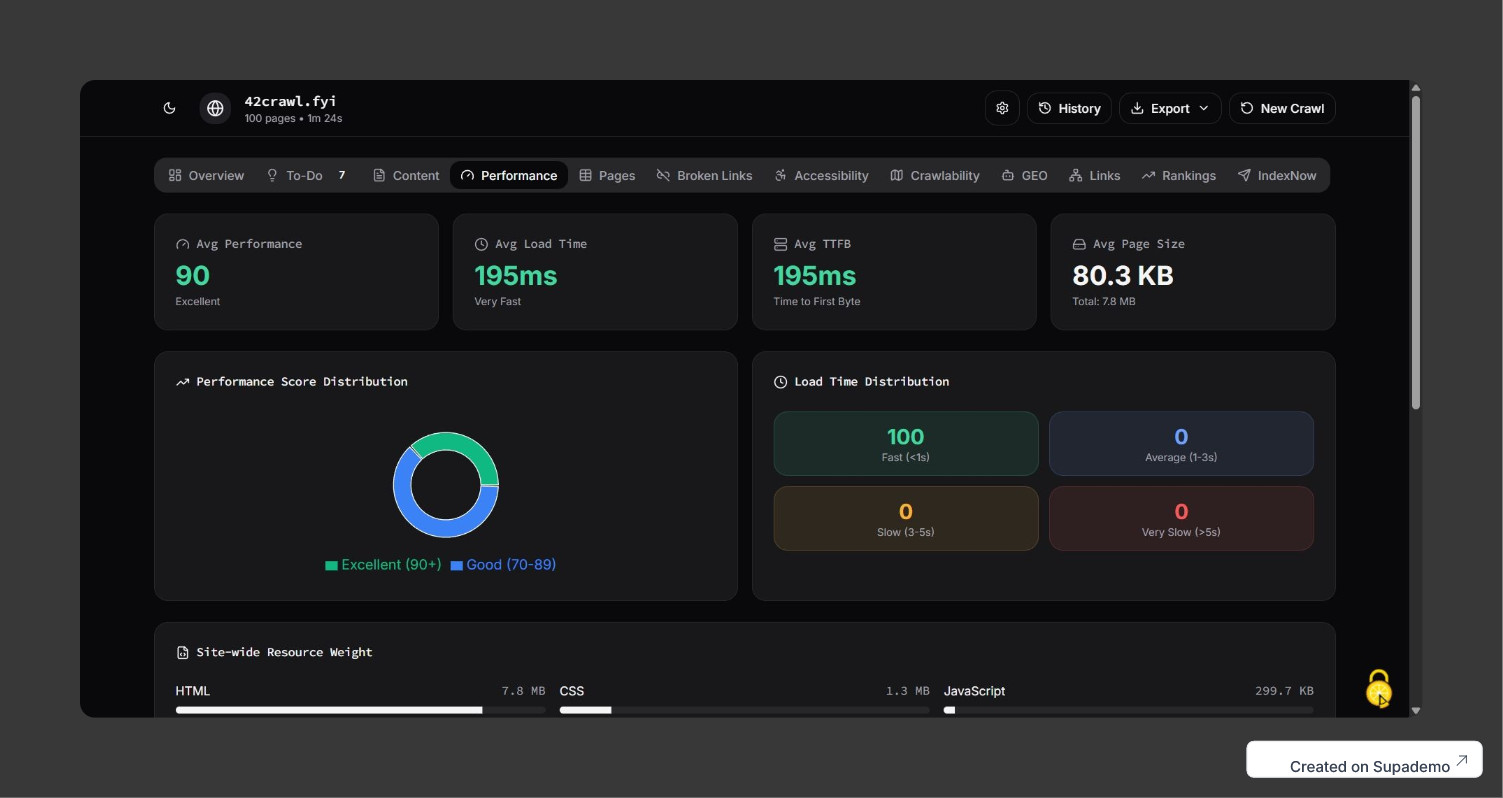Select the Pages tab
The image size is (1503, 798).
point(607,175)
